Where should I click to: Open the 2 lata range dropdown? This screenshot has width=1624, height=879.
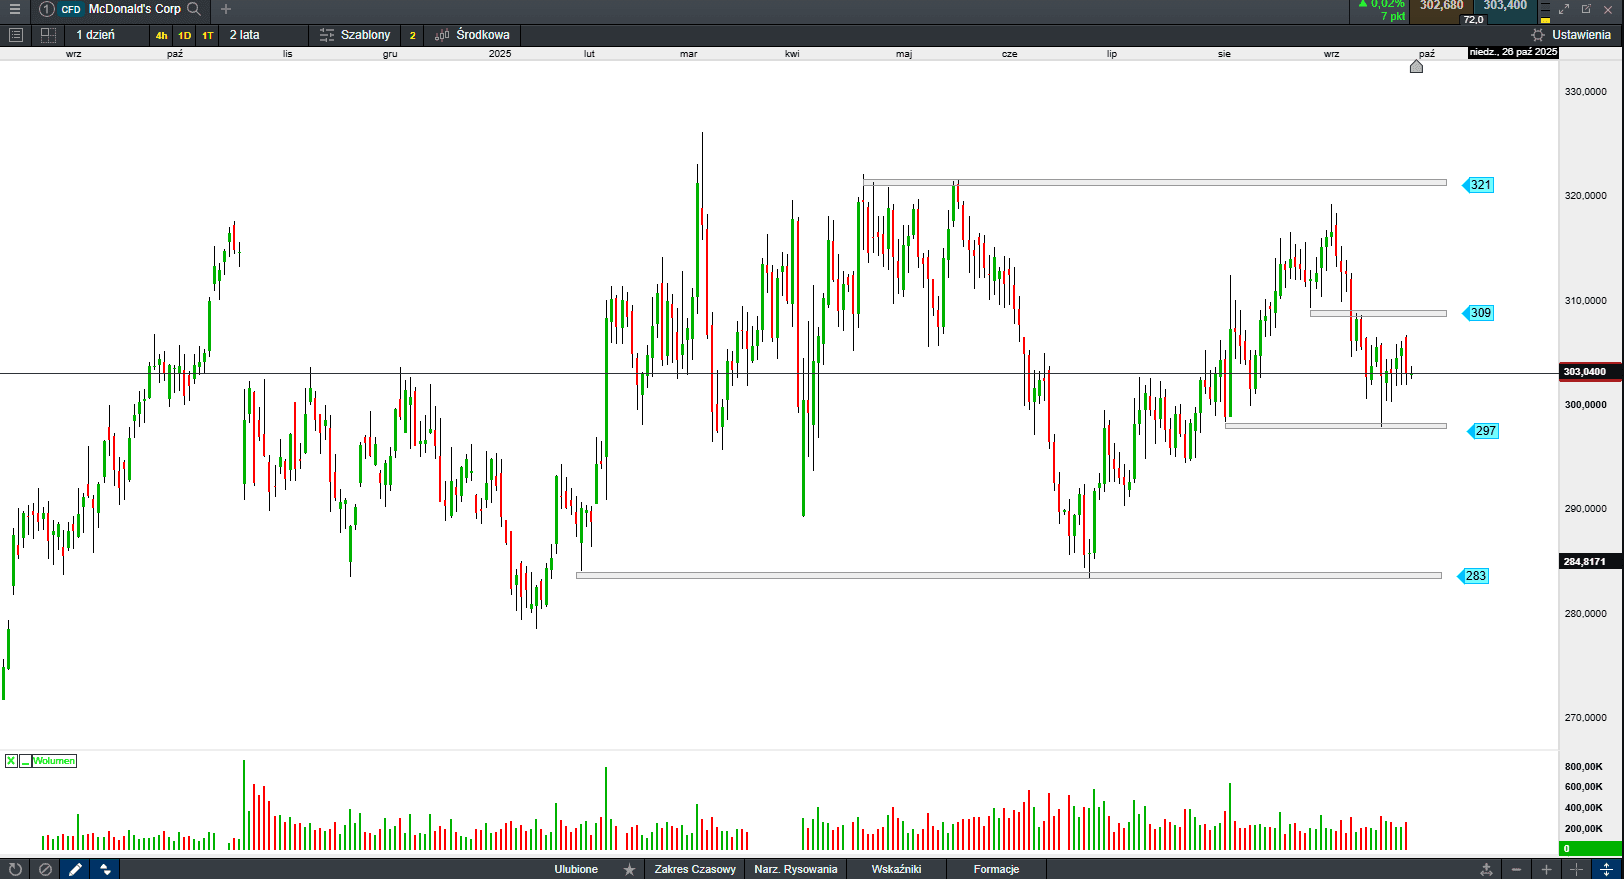pyautogui.click(x=245, y=35)
